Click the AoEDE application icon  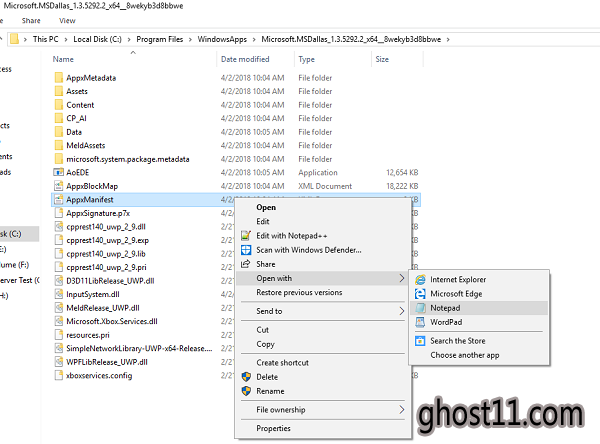point(59,173)
